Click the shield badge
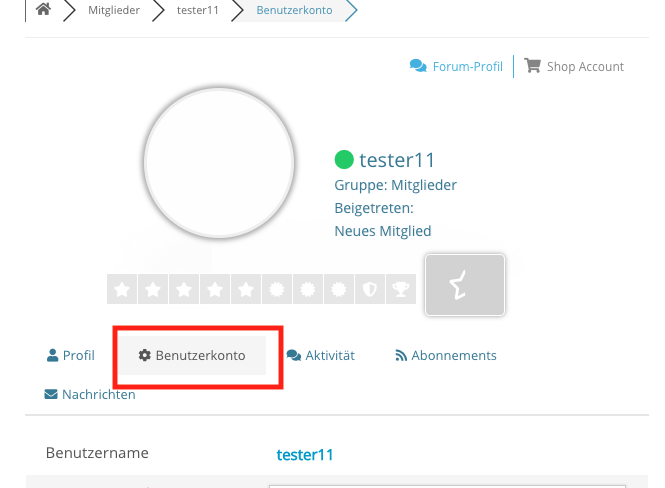 [370, 289]
